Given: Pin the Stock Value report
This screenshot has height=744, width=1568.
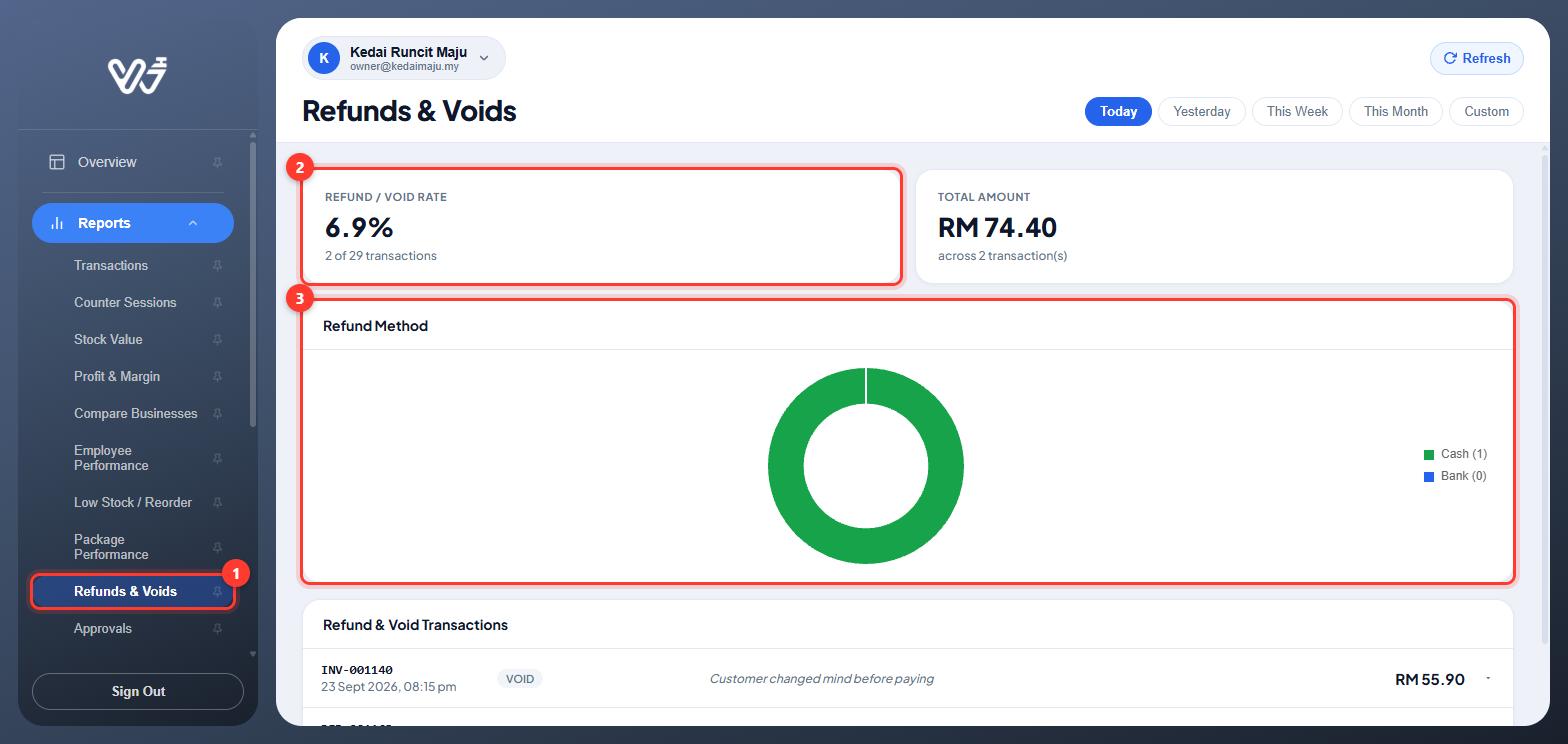Looking at the screenshot, I should 217,339.
